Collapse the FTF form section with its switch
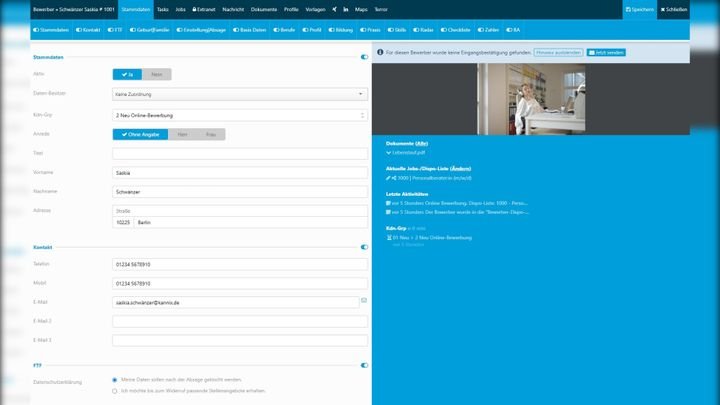Screen dimensions: 720x405 (x=364, y=366)
